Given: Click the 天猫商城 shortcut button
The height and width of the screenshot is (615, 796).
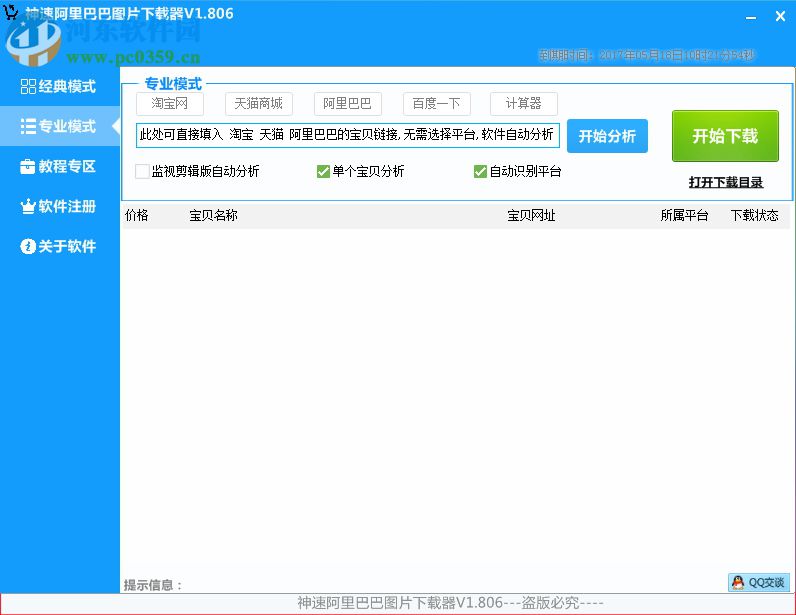Looking at the screenshot, I should 258,104.
